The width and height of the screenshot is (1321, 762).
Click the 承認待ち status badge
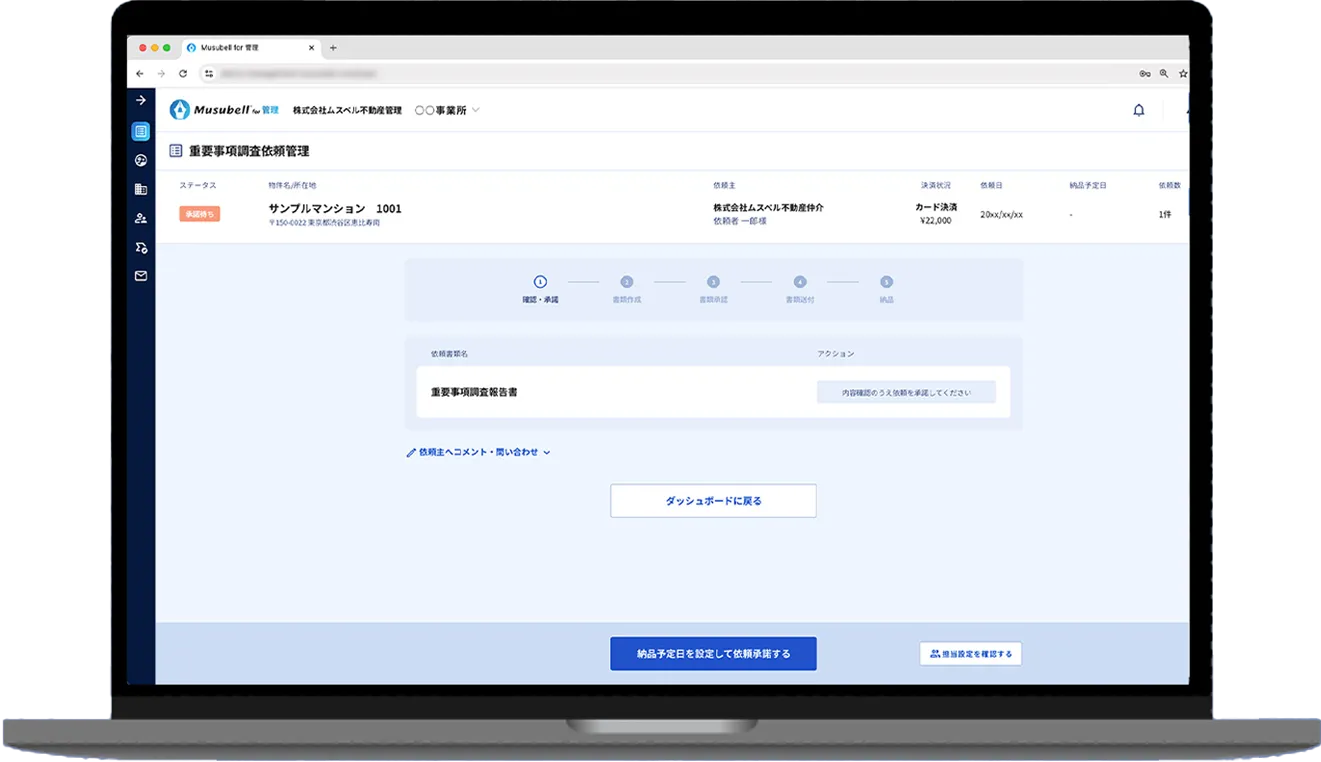point(198,212)
